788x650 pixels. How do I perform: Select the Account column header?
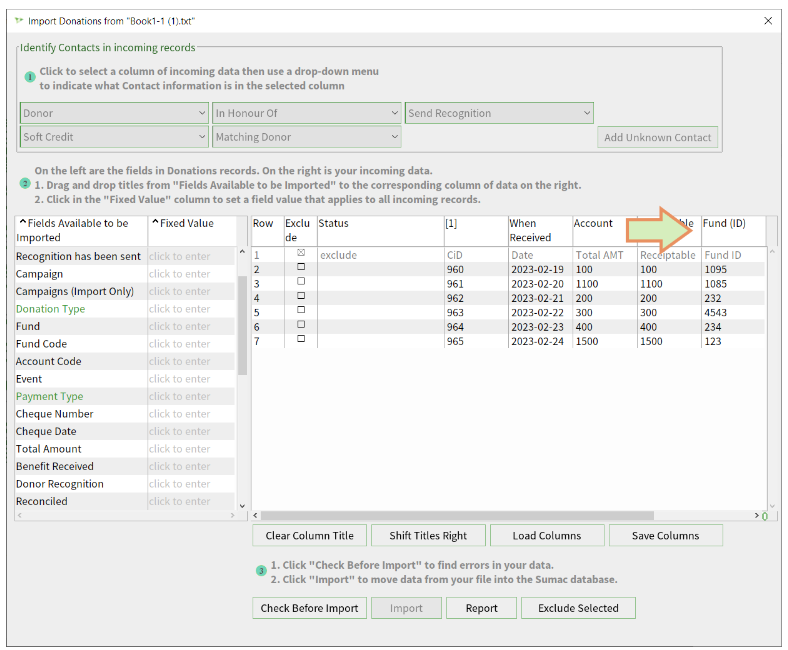point(605,230)
